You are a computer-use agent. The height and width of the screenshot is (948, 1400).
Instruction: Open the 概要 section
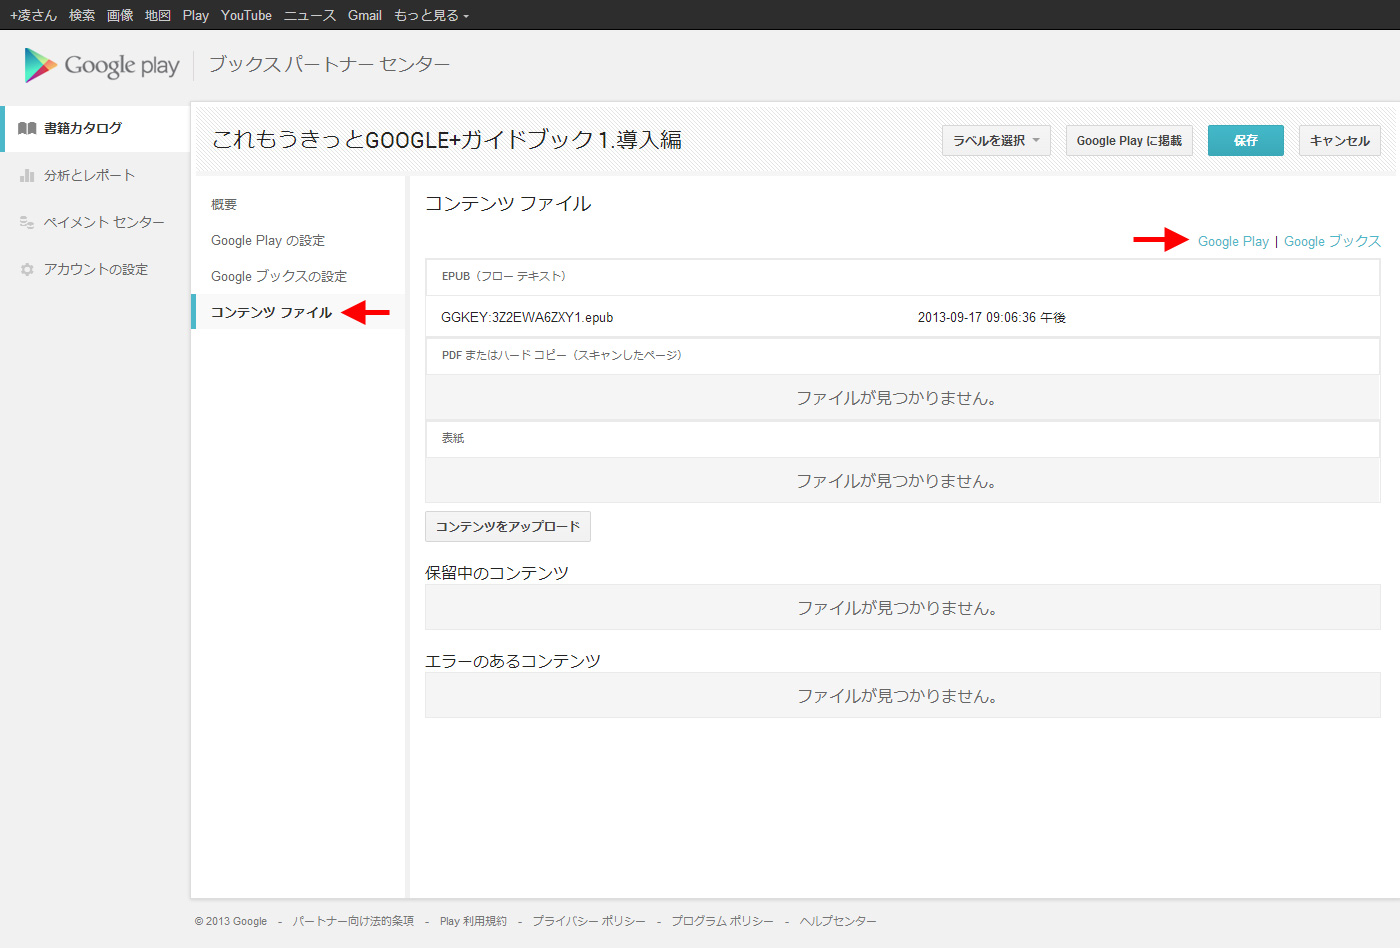pos(224,204)
